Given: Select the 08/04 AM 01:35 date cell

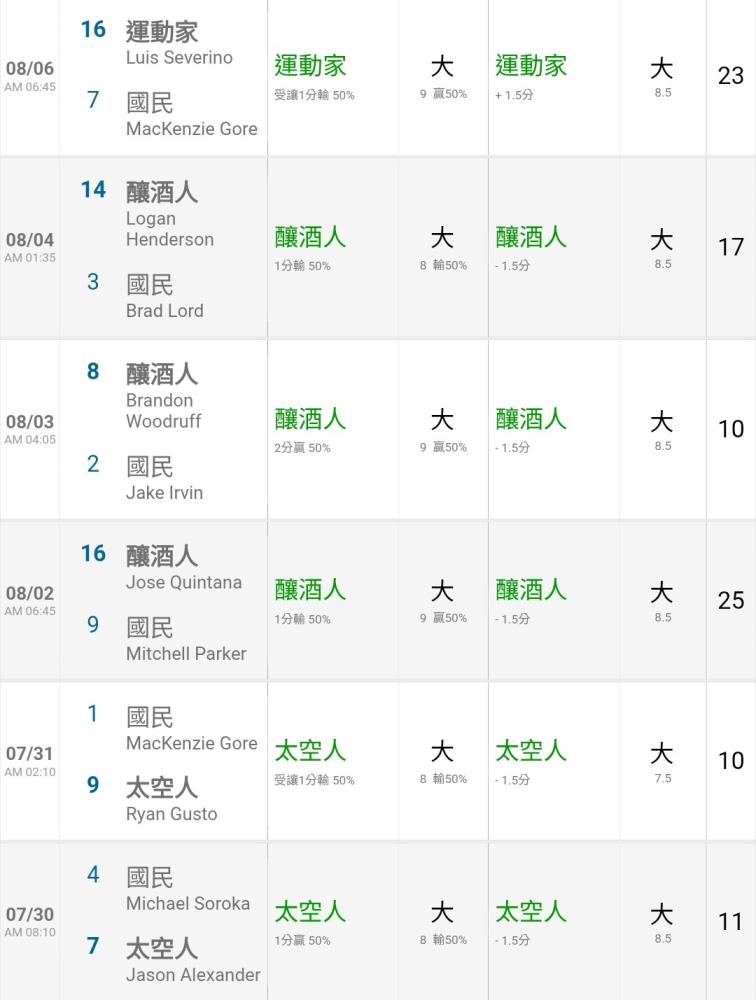Looking at the screenshot, I should [x=30, y=247].
